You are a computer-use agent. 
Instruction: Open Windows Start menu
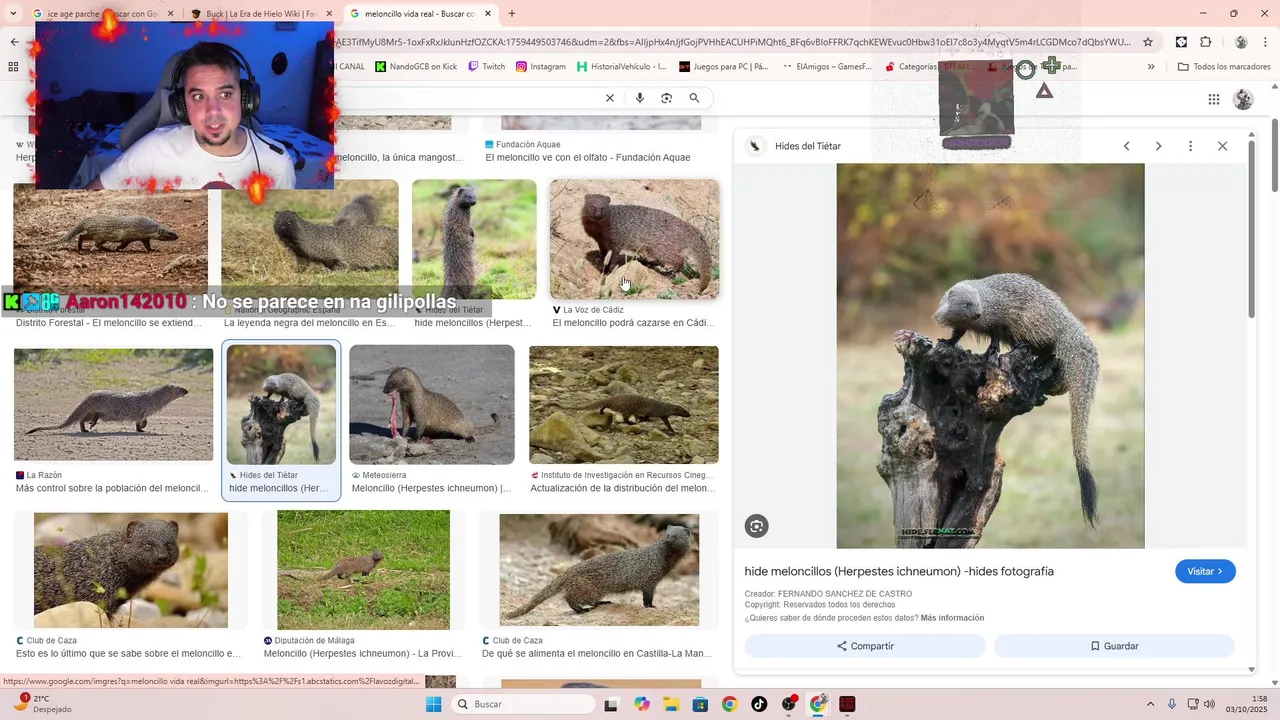433,704
